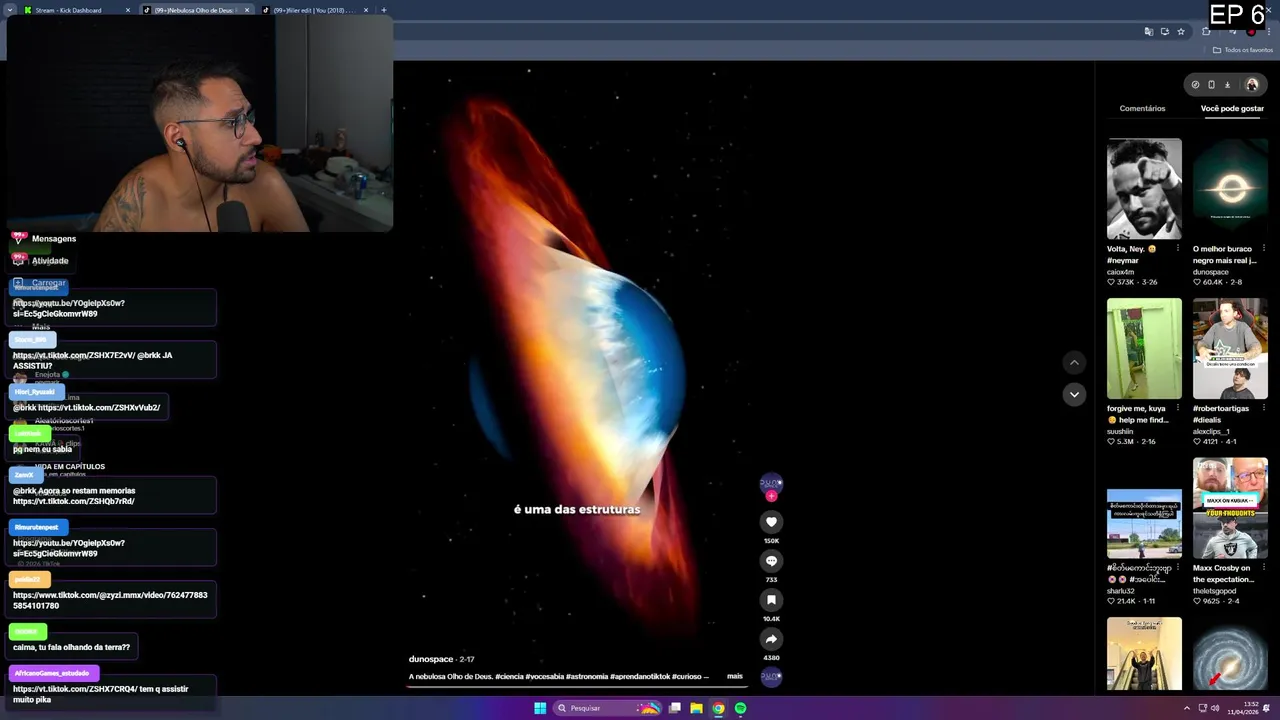Open the sharlu32 video thumbnail
1280x720 pixels.
[1144, 524]
